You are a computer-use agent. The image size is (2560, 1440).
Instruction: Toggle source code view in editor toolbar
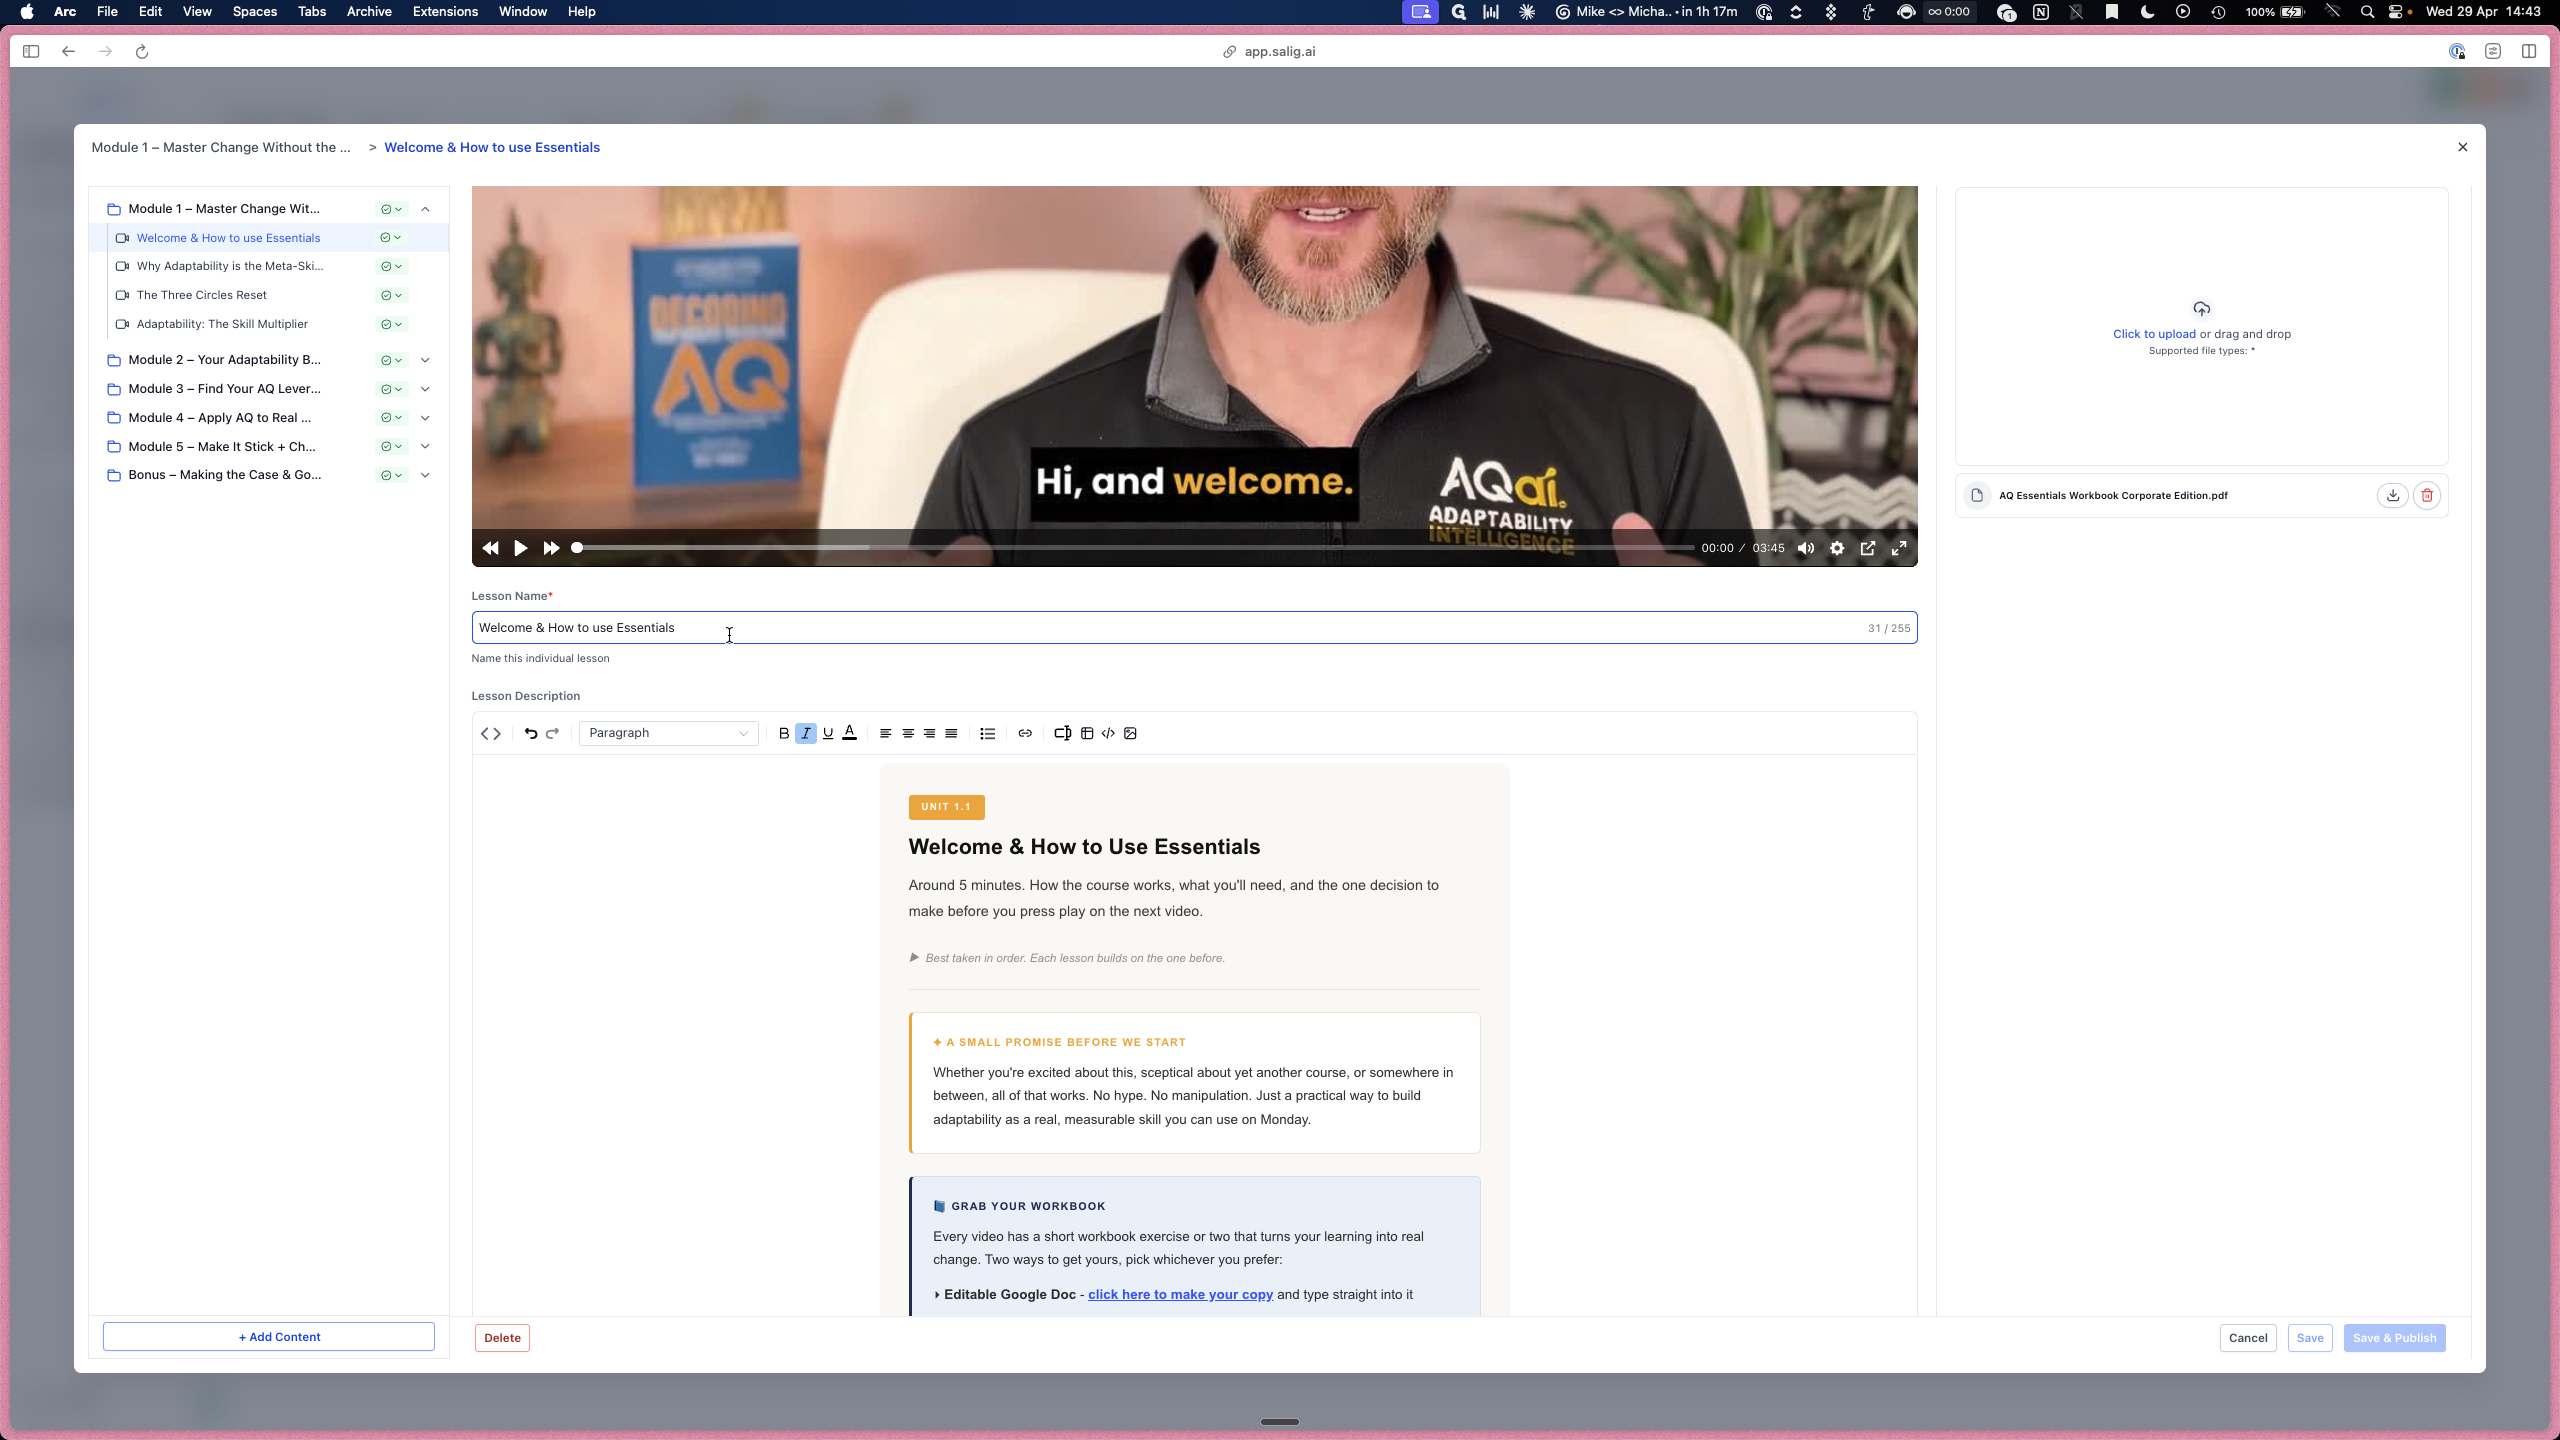pyautogui.click(x=490, y=733)
